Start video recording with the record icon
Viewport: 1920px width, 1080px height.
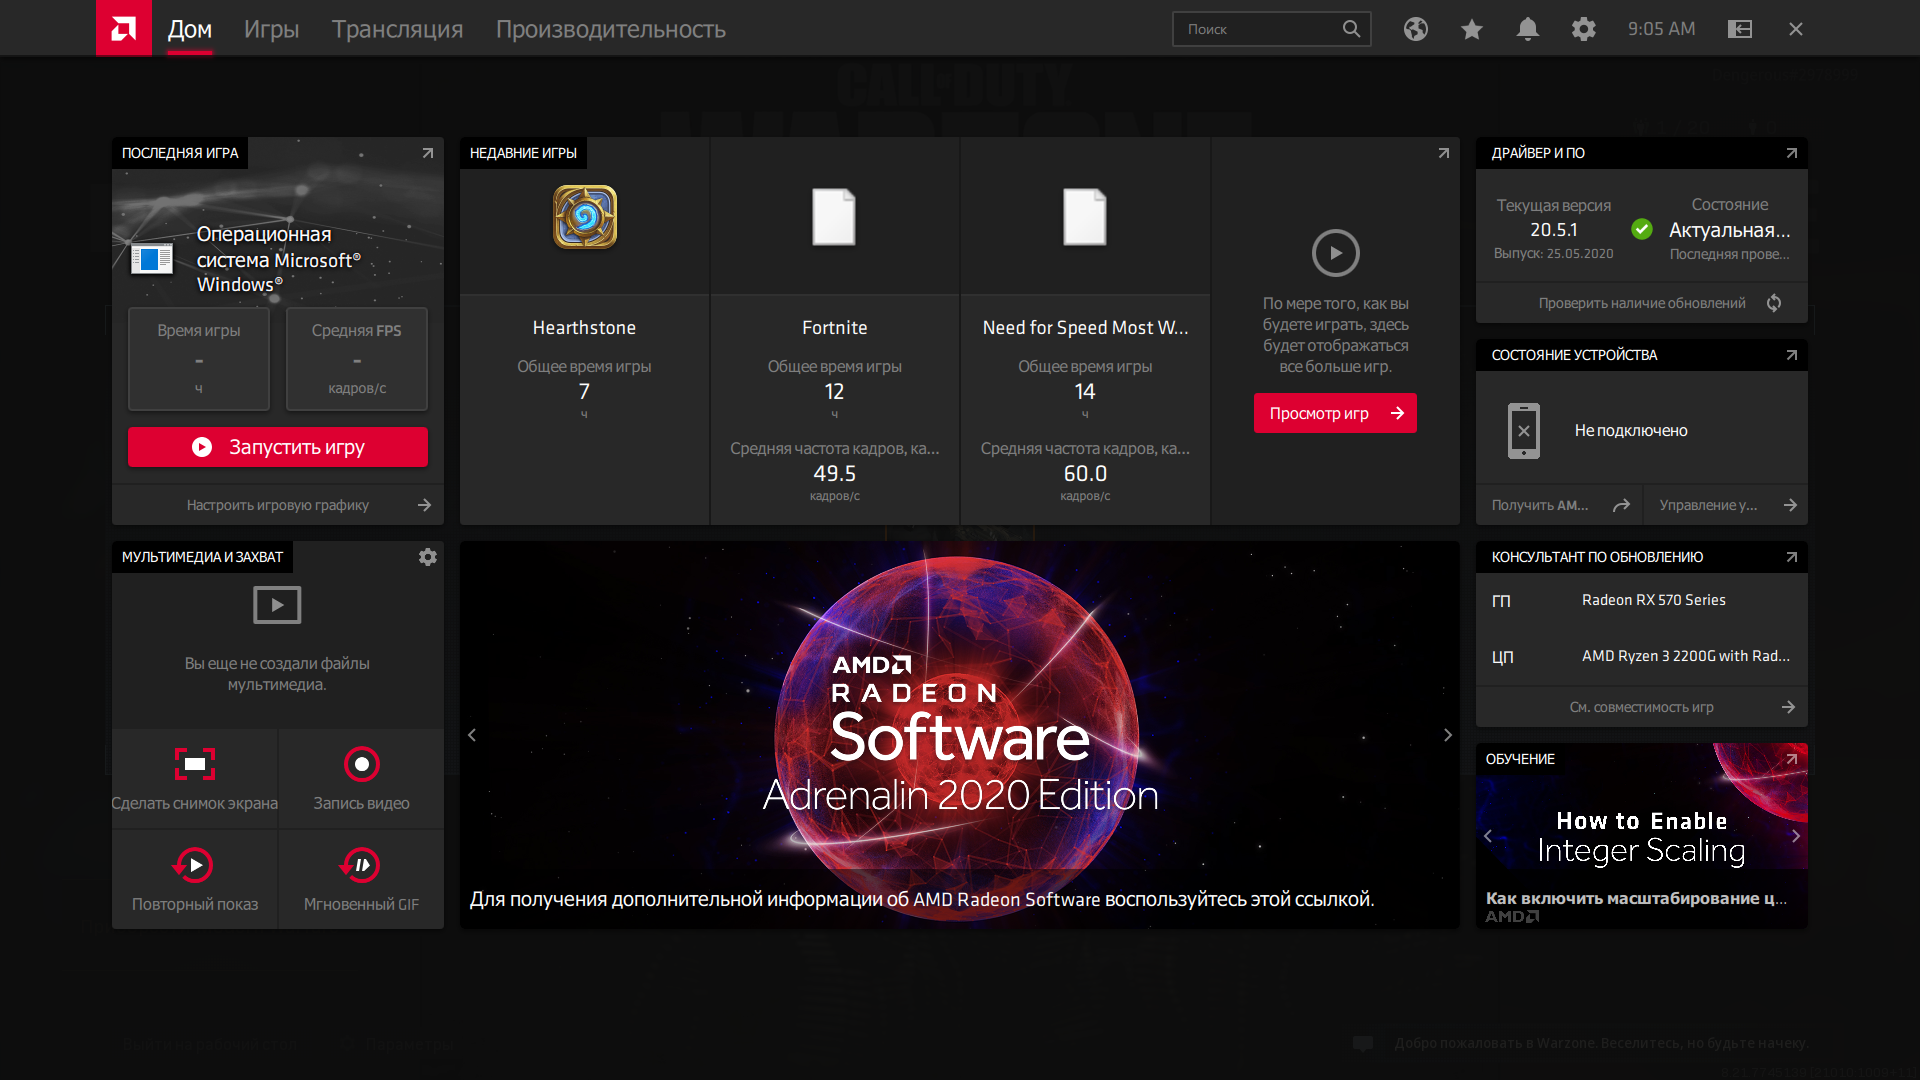click(362, 764)
